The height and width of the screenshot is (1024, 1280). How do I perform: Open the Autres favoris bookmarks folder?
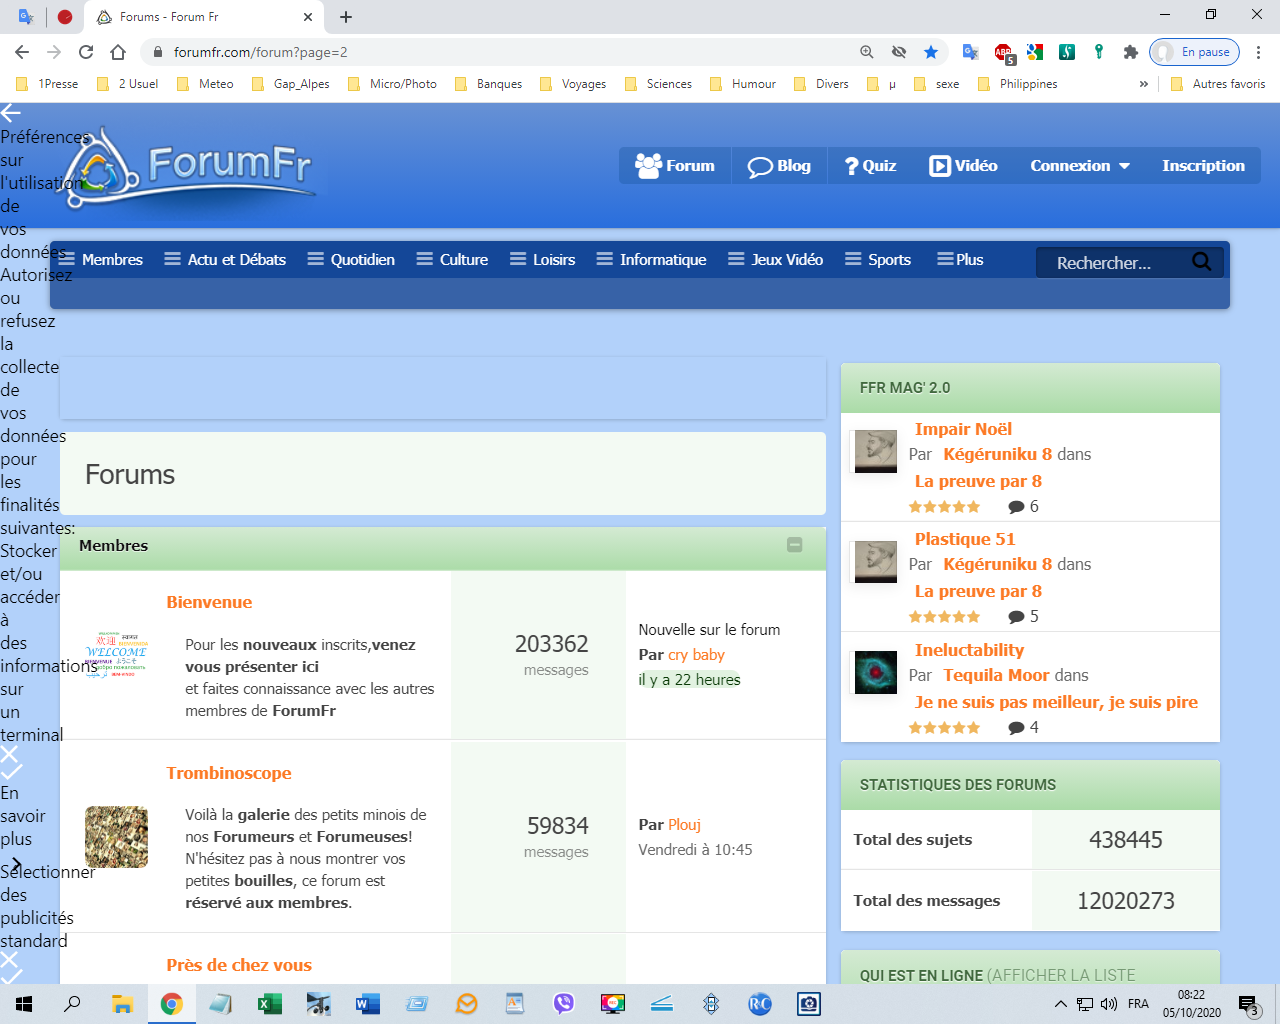click(1217, 84)
